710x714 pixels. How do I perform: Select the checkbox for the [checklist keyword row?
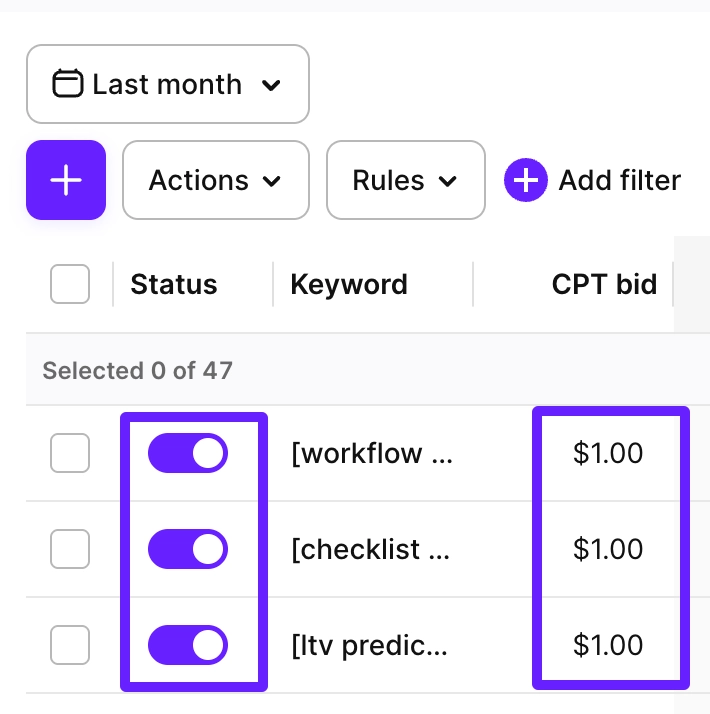click(x=70, y=549)
